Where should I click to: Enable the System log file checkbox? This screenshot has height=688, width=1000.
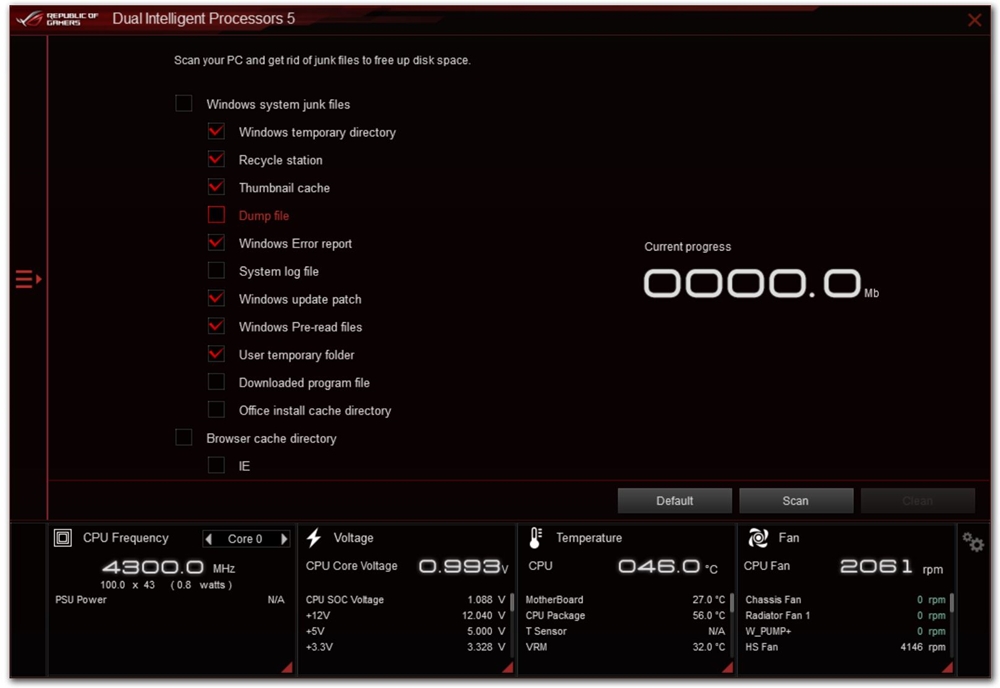pos(216,271)
